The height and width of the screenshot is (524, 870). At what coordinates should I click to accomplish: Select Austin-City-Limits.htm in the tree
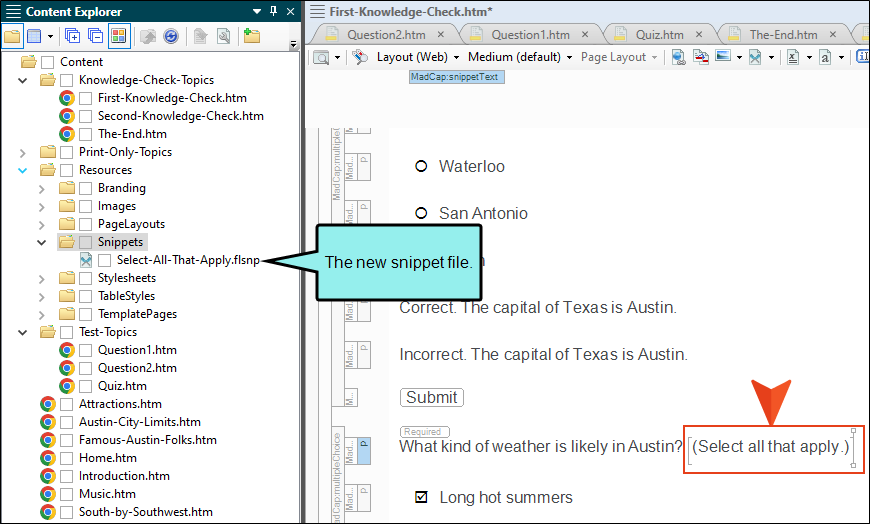pyautogui.click(x=139, y=422)
